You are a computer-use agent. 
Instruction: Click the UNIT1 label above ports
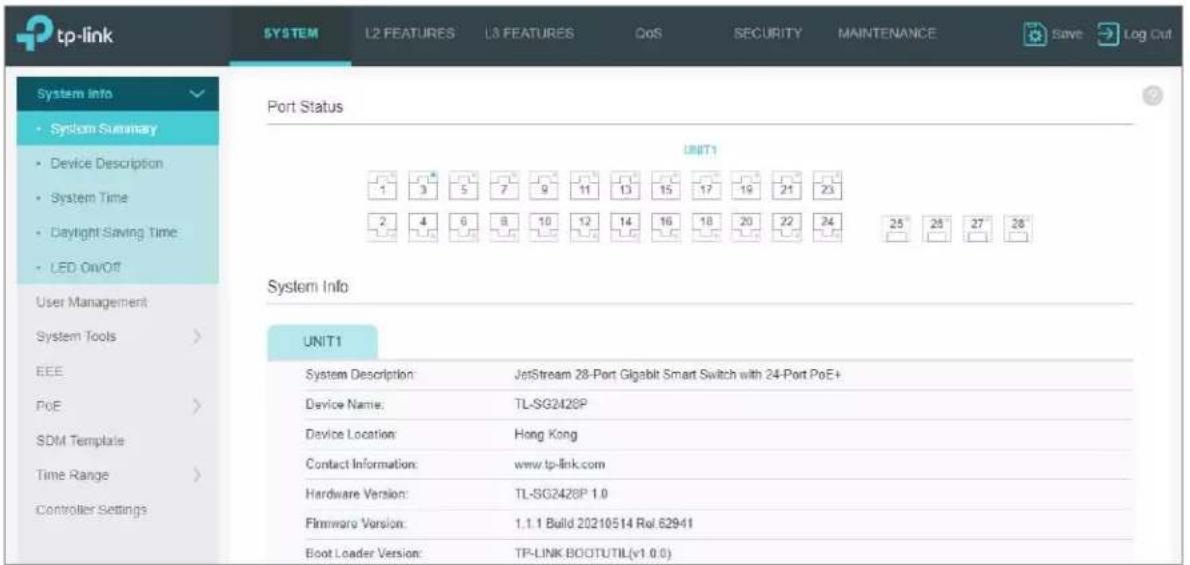click(700, 151)
